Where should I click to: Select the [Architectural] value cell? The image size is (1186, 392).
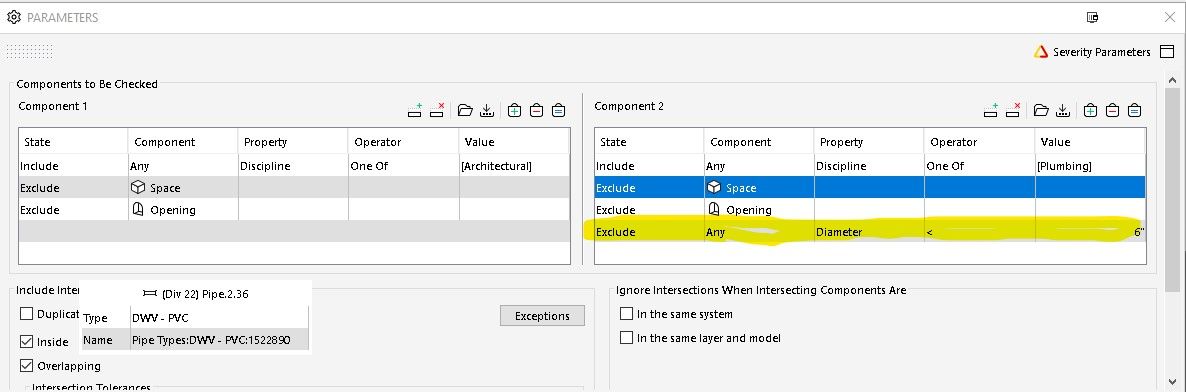[514, 166]
